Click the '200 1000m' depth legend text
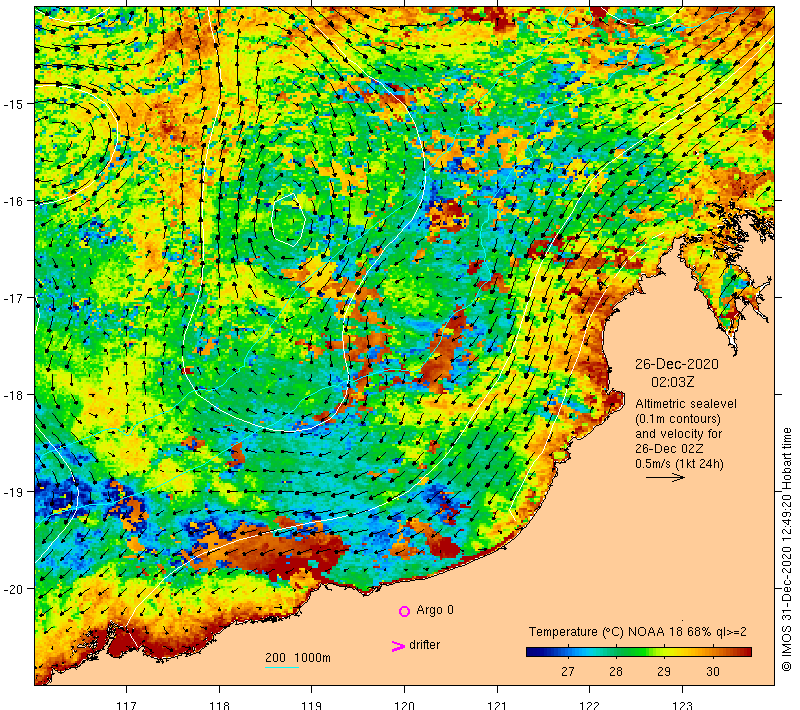The image size is (800, 710). point(298,658)
